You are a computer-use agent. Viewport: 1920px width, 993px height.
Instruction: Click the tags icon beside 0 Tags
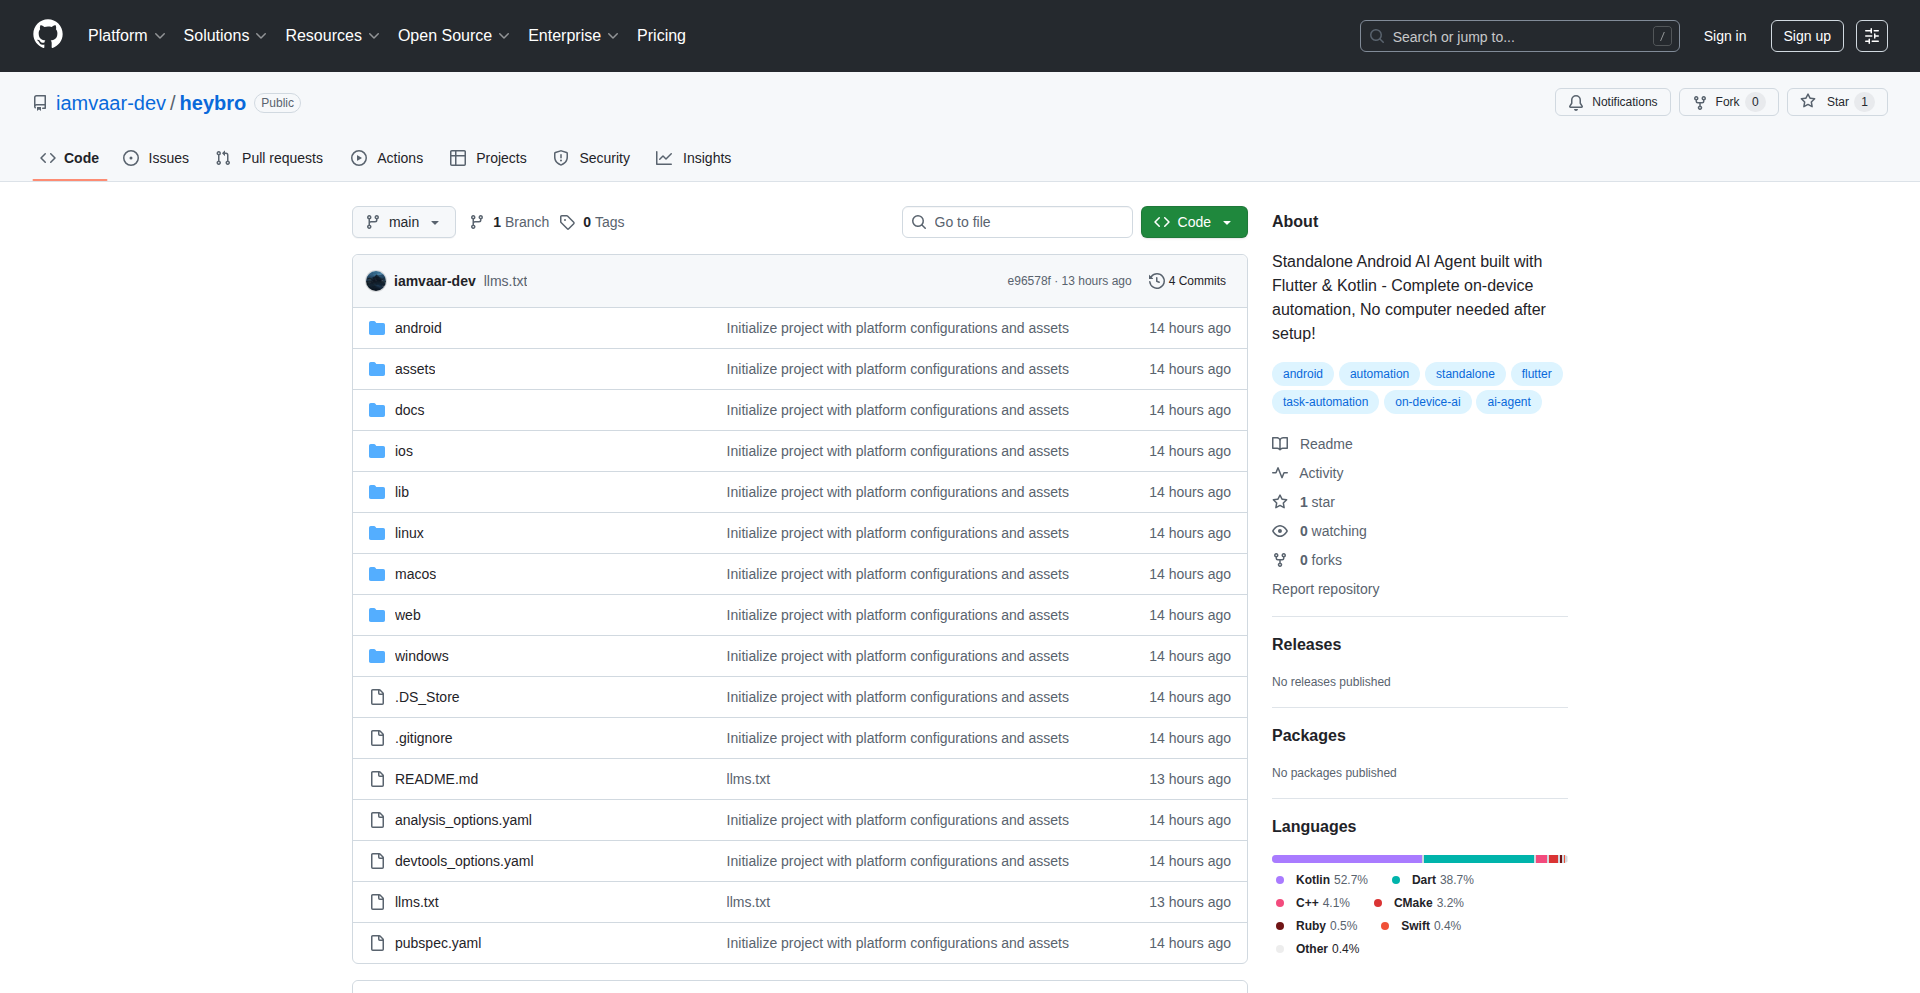[567, 222]
